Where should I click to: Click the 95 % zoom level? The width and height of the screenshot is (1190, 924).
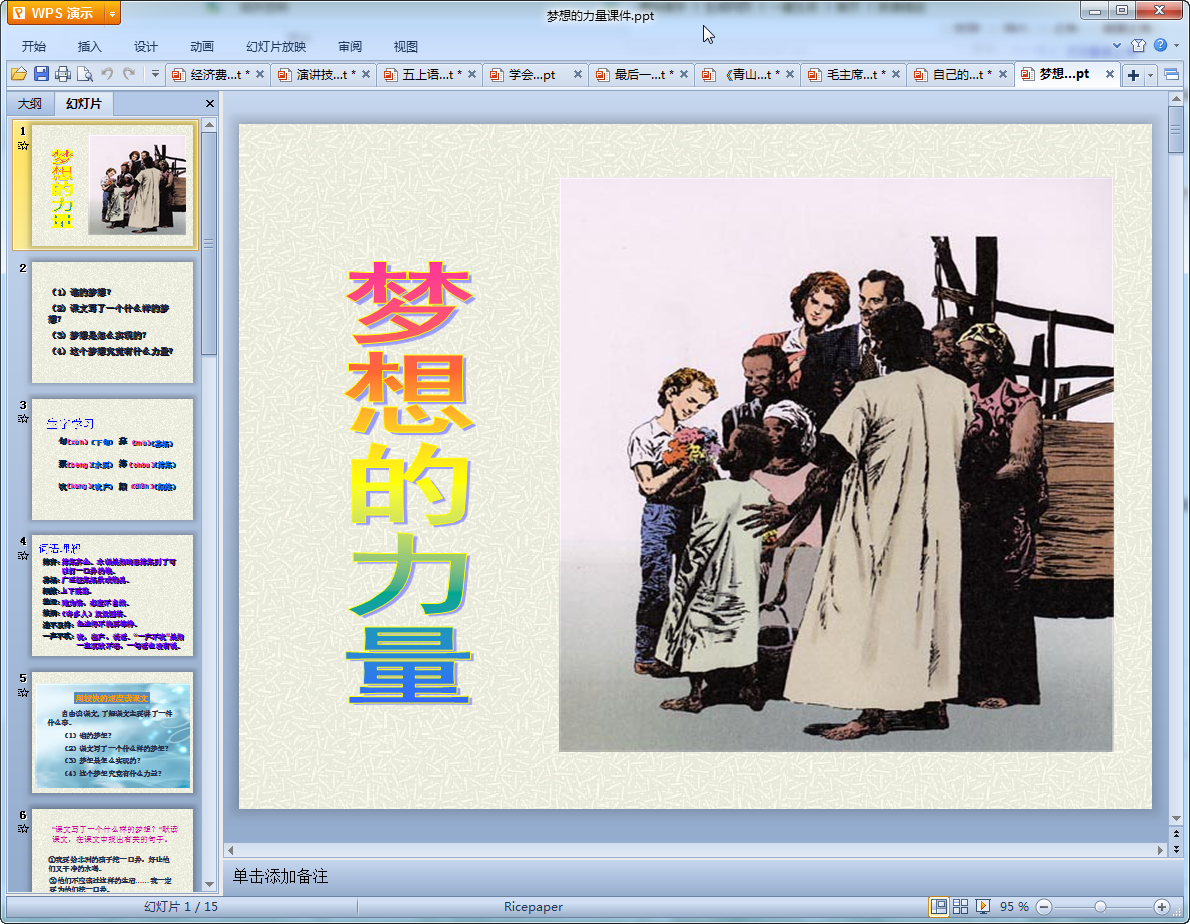[x=1014, y=906]
